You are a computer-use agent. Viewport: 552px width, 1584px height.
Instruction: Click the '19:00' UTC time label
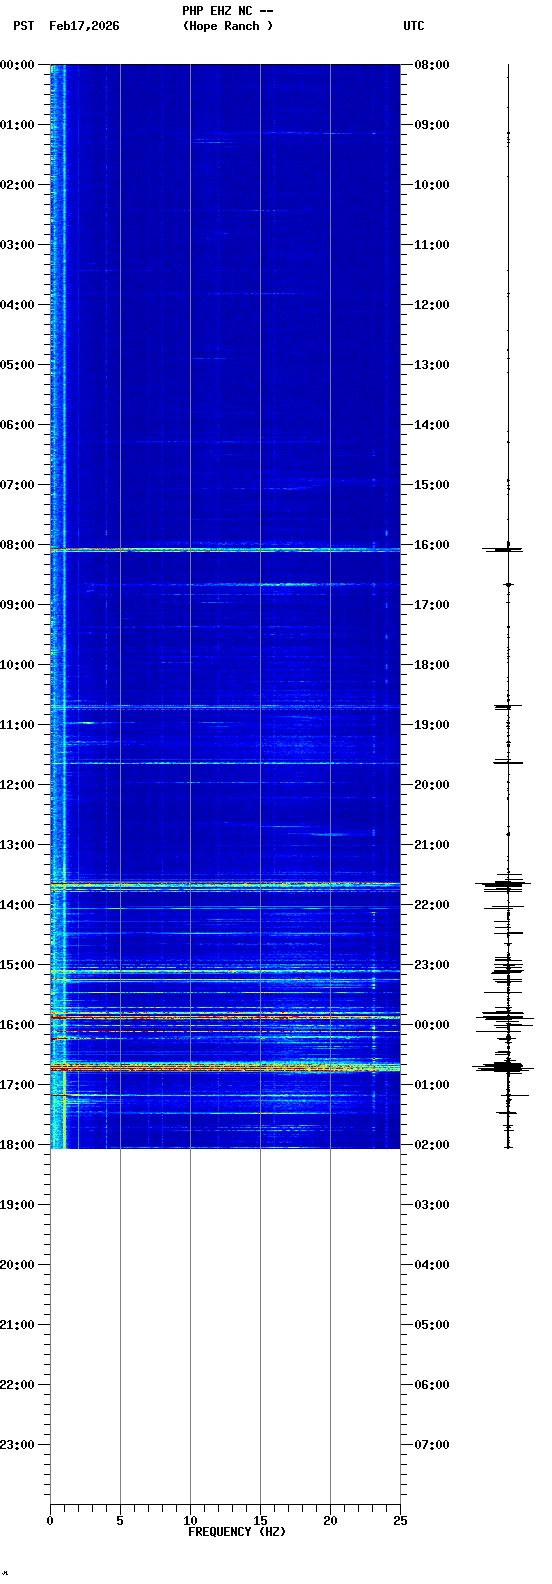click(432, 725)
